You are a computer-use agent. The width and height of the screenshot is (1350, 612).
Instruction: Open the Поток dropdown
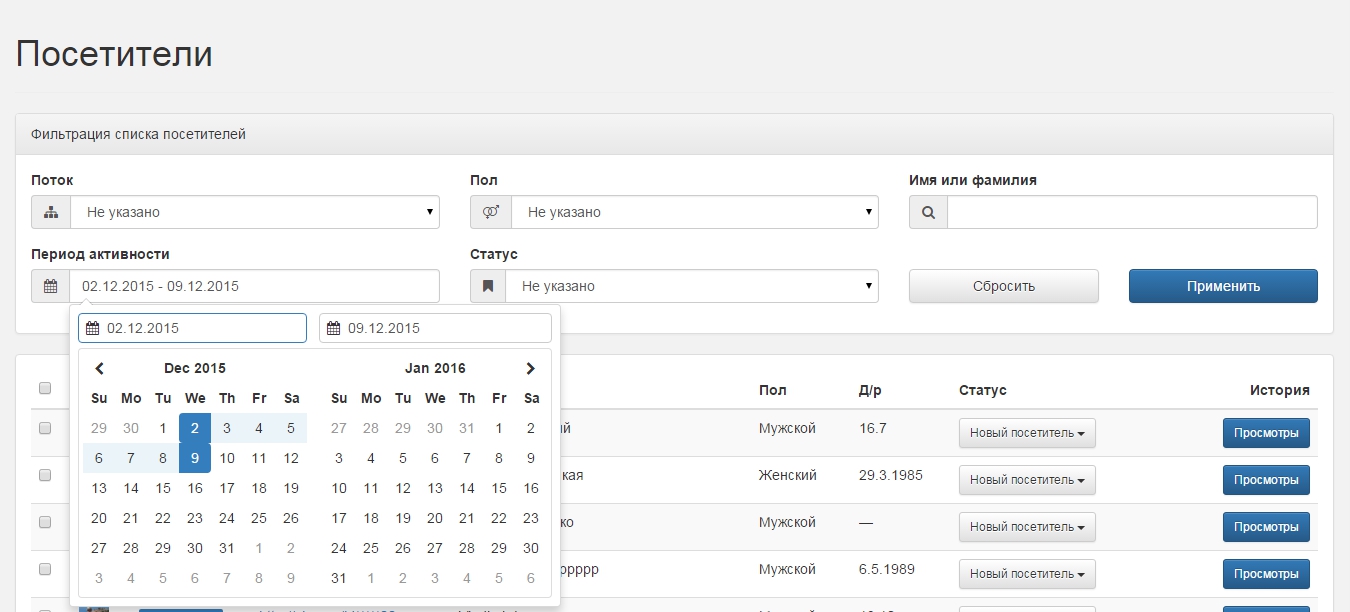tap(254, 212)
